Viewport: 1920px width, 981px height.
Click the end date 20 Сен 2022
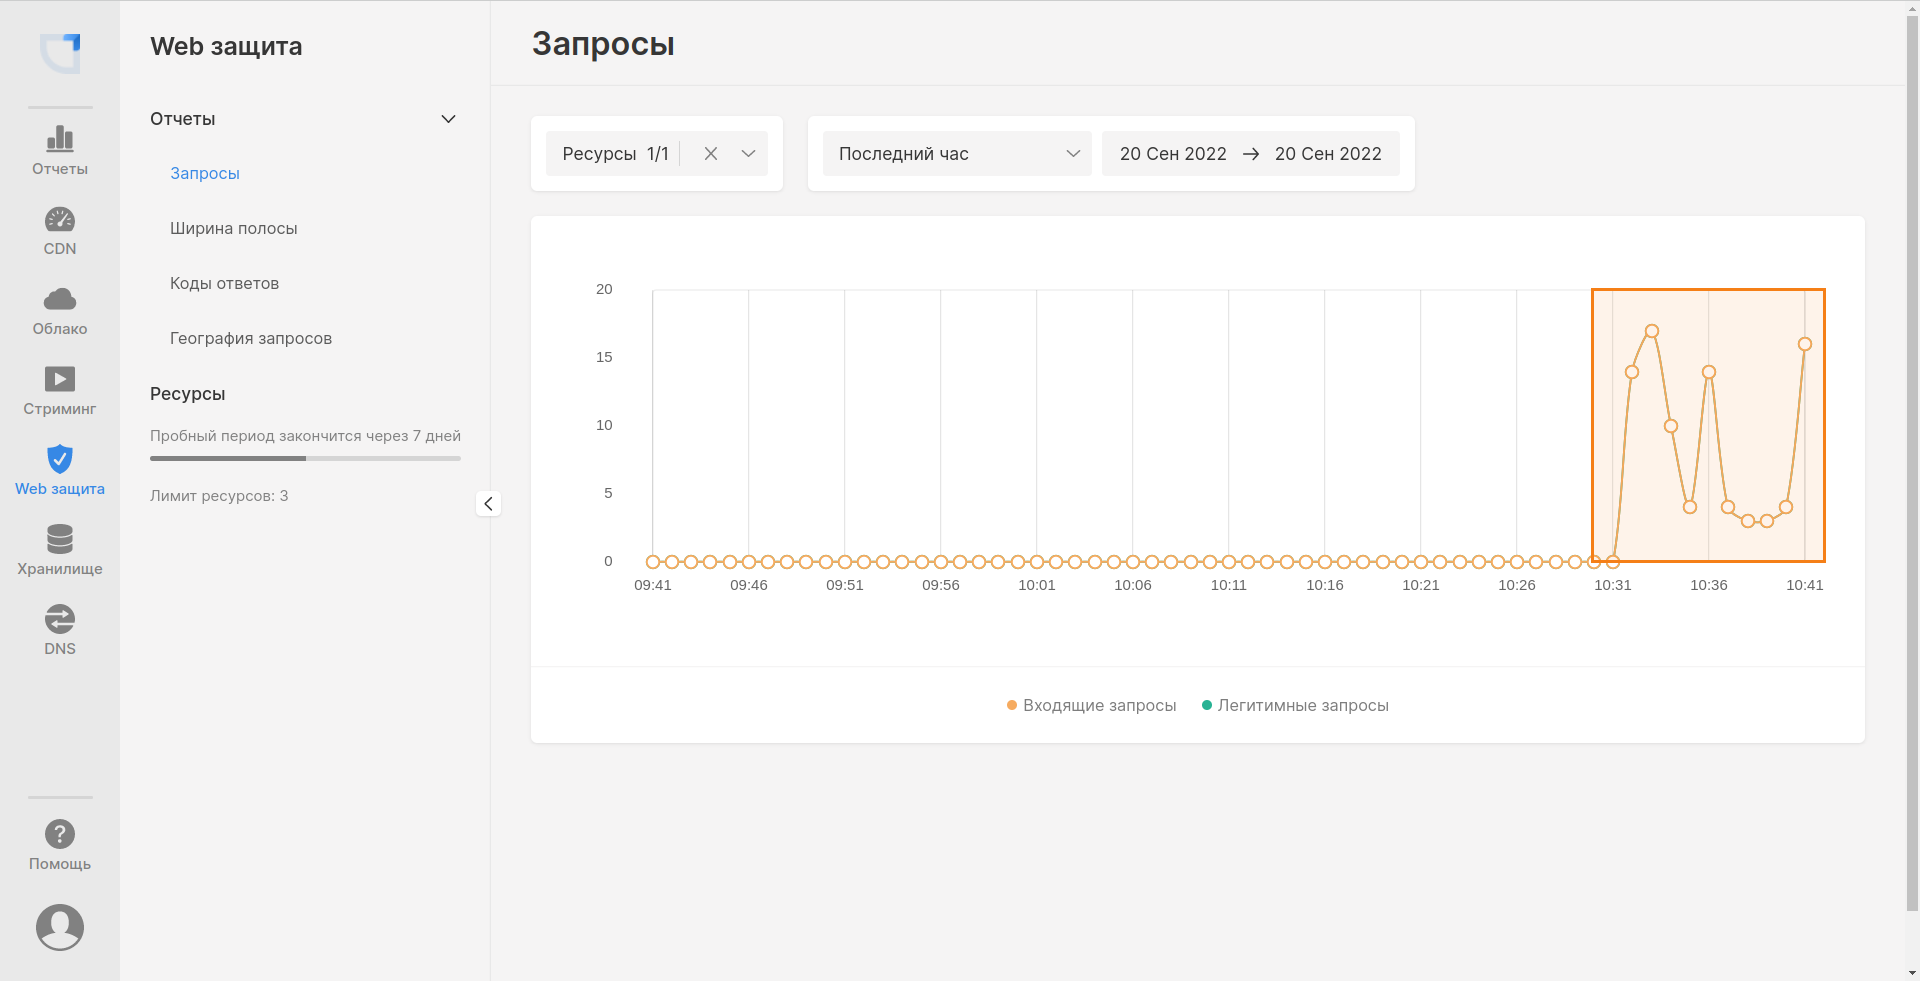(1328, 154)
